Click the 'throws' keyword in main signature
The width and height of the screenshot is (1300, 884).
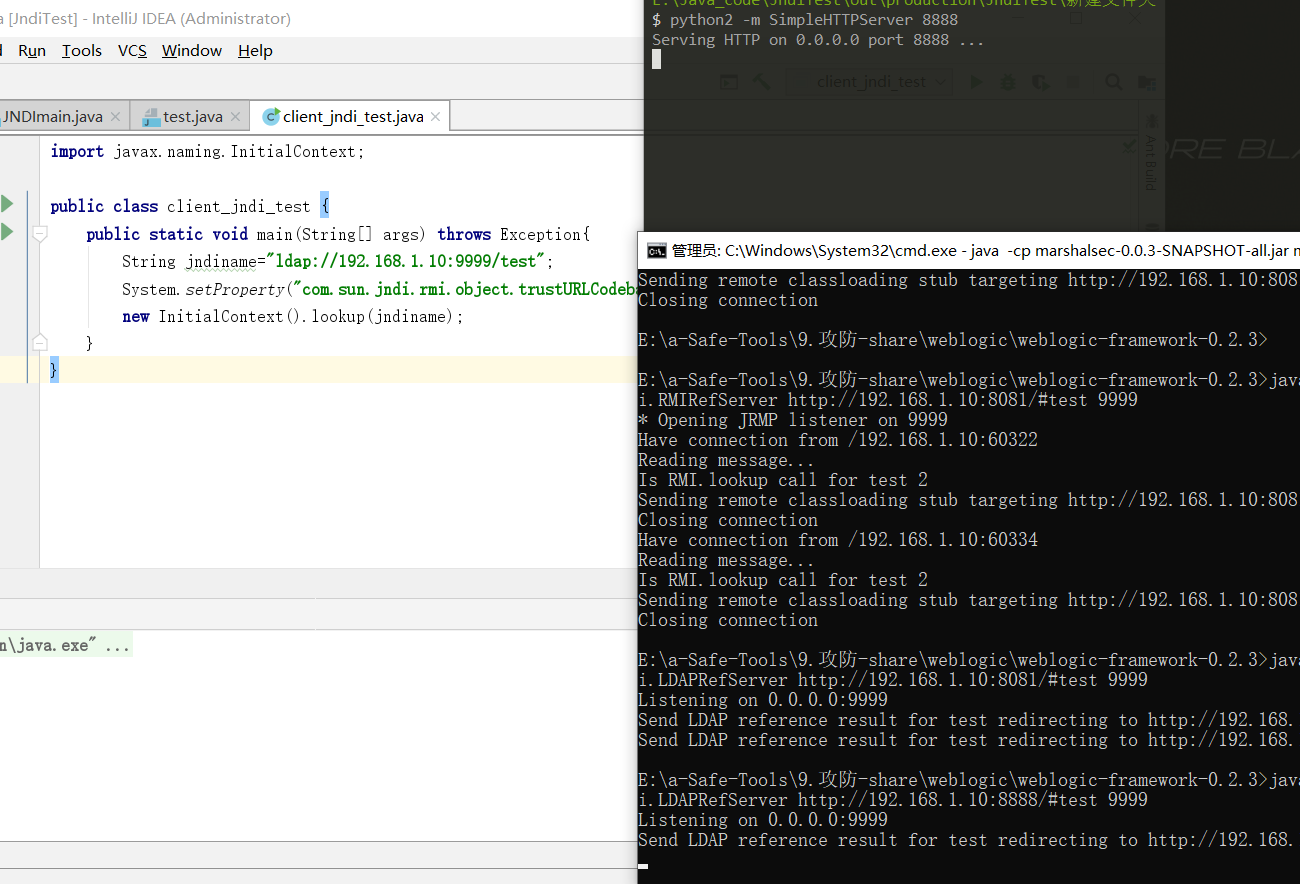pyautogui.click(x=464, y=234)
